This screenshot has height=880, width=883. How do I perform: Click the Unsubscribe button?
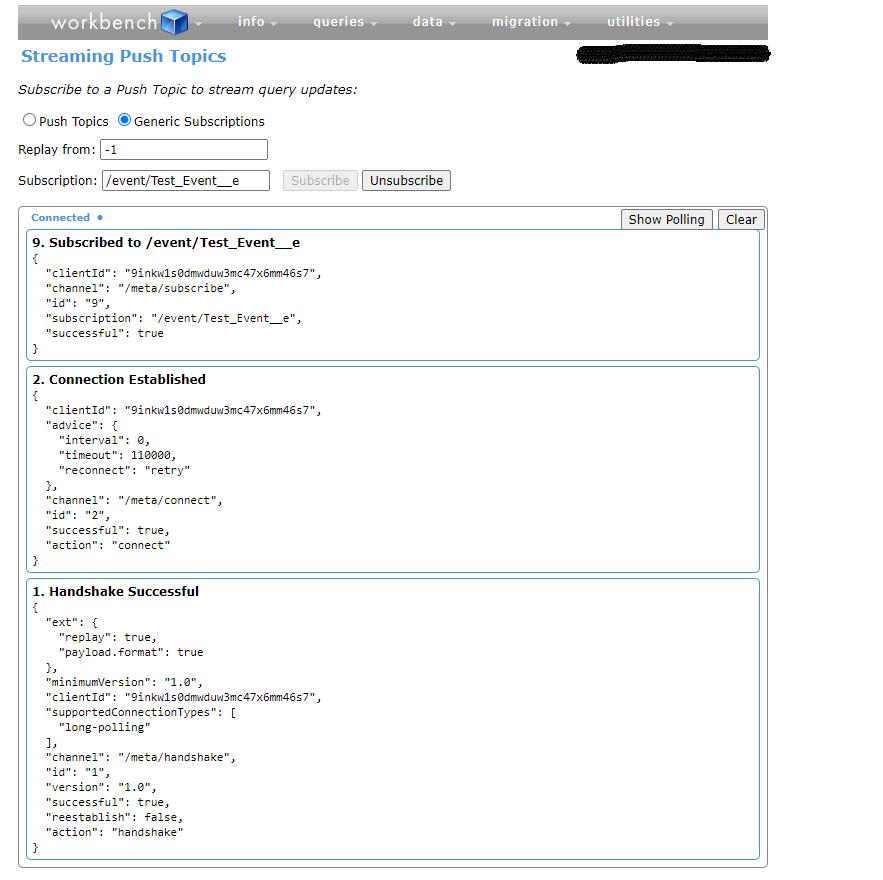[x=405, y=180]
